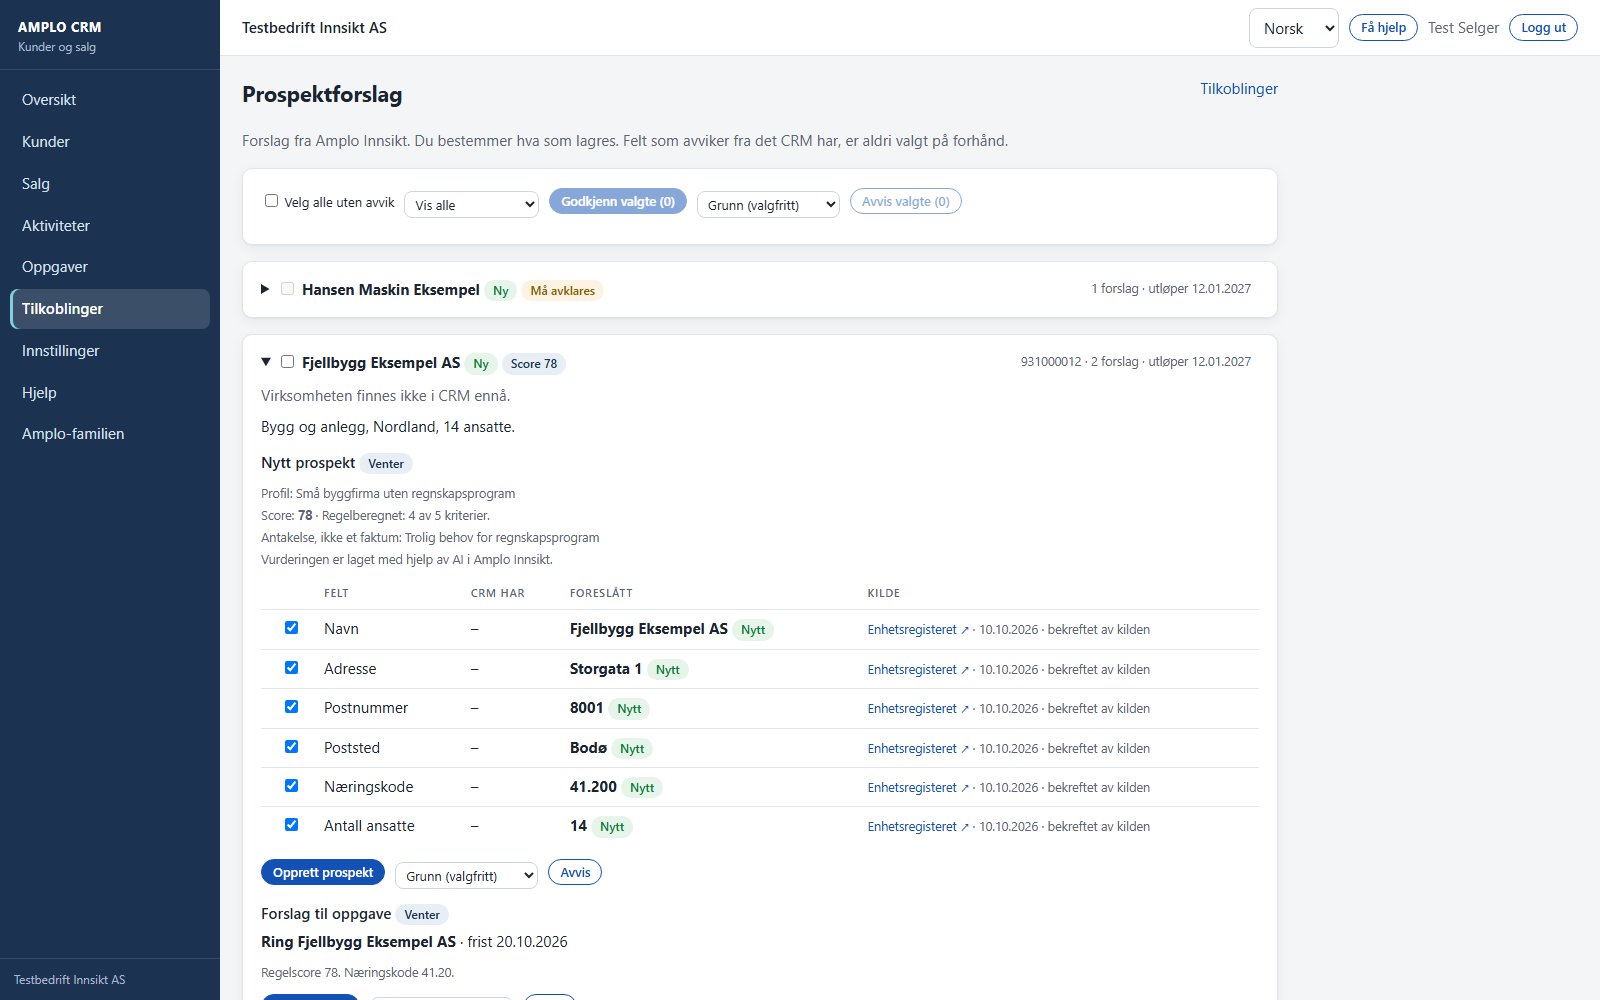
Task: Click the Må avklares badge
Action: [562, 291]
